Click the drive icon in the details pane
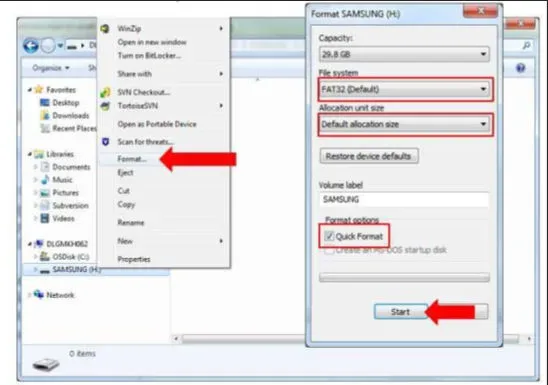Screen dimensions: 548x385 coord(46,364)
